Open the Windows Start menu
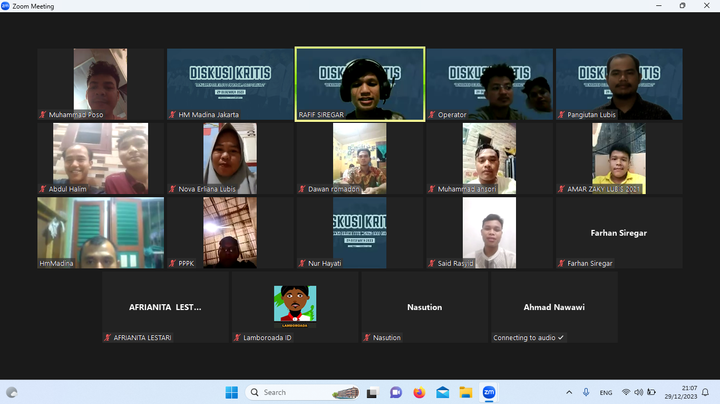Screen dimensions: 720x404 tap(232, 392)
